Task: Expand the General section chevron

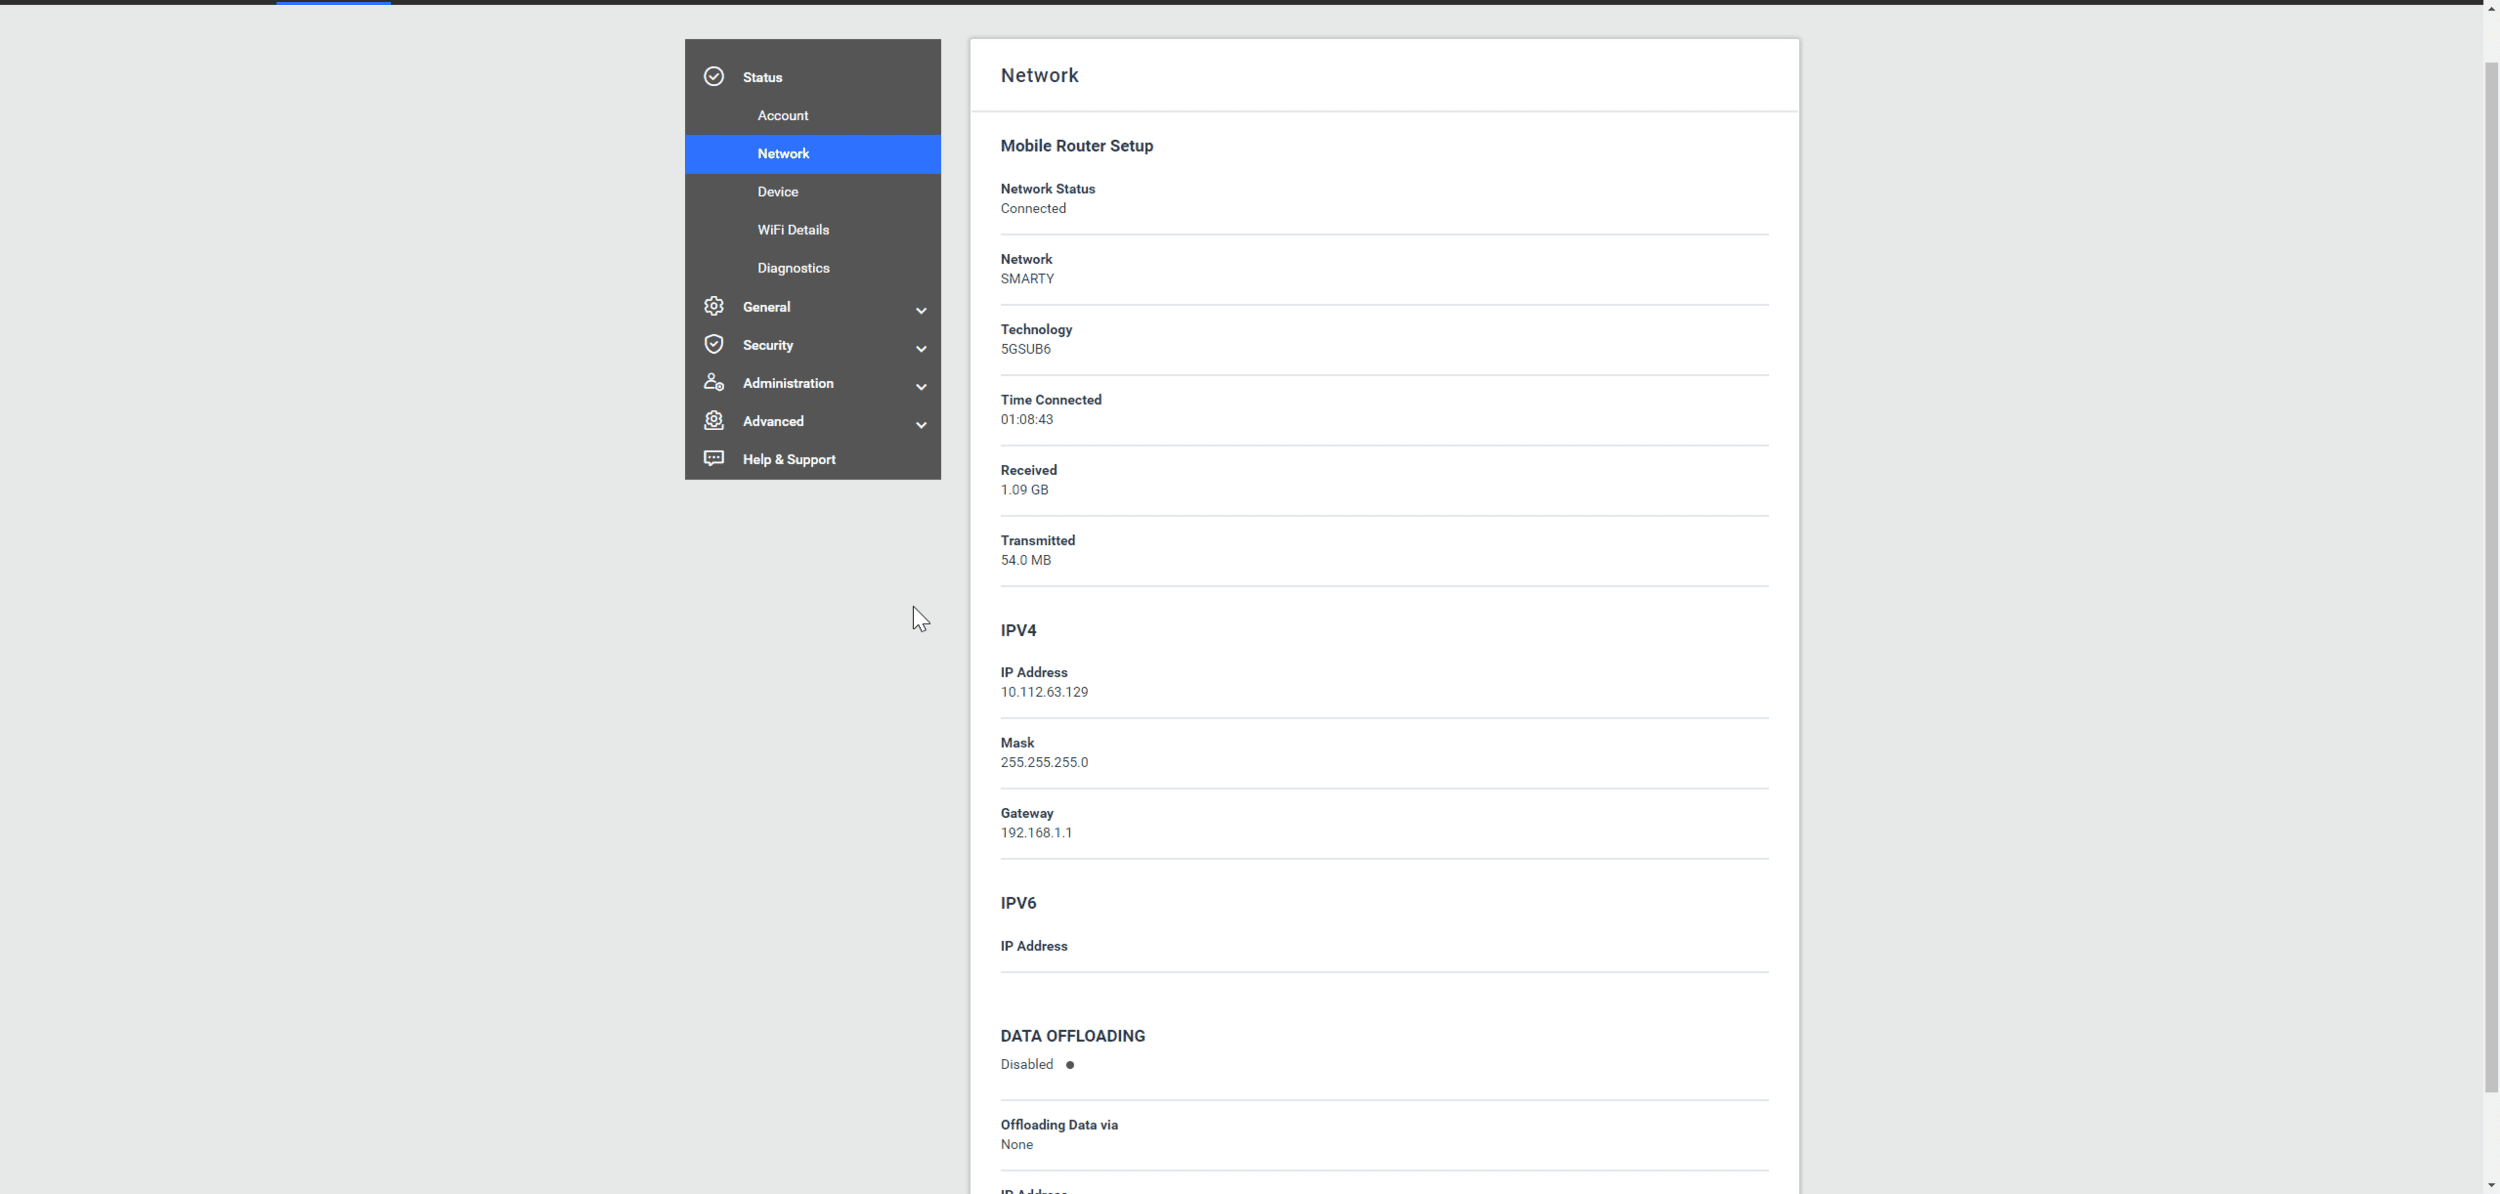Action: (920, 310)
